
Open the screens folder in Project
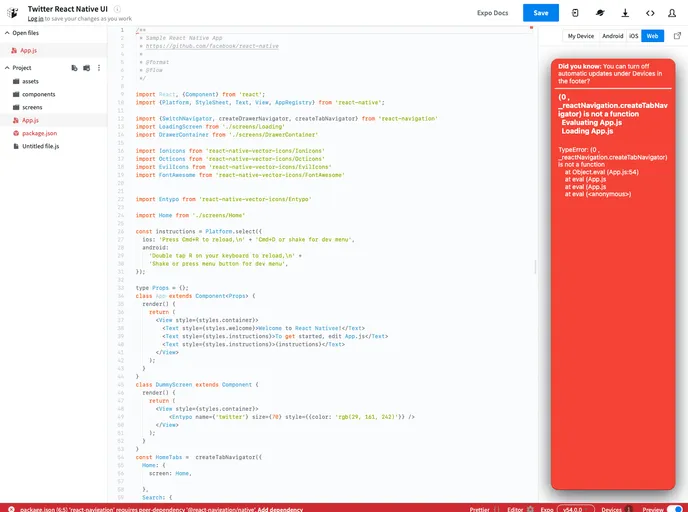coord(32,107)
